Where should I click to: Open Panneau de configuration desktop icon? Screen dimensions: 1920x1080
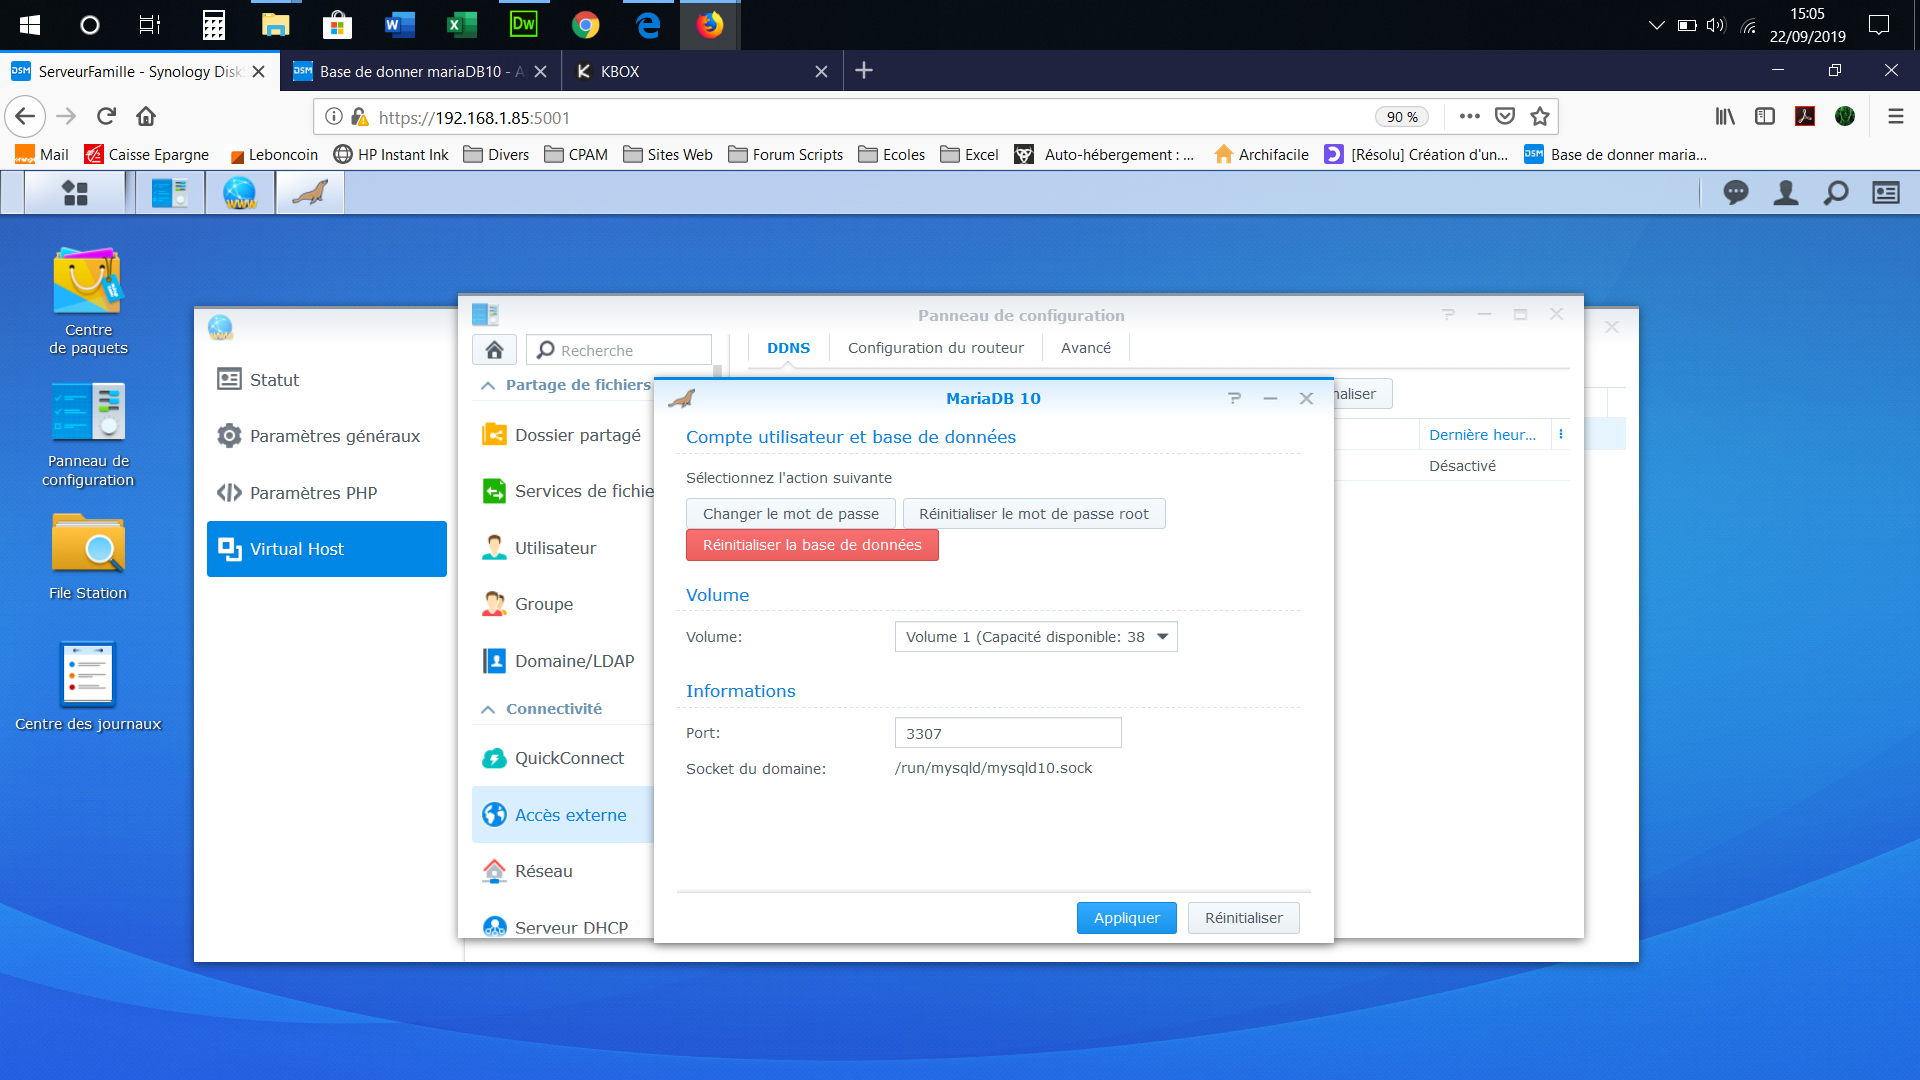point(88,434)
